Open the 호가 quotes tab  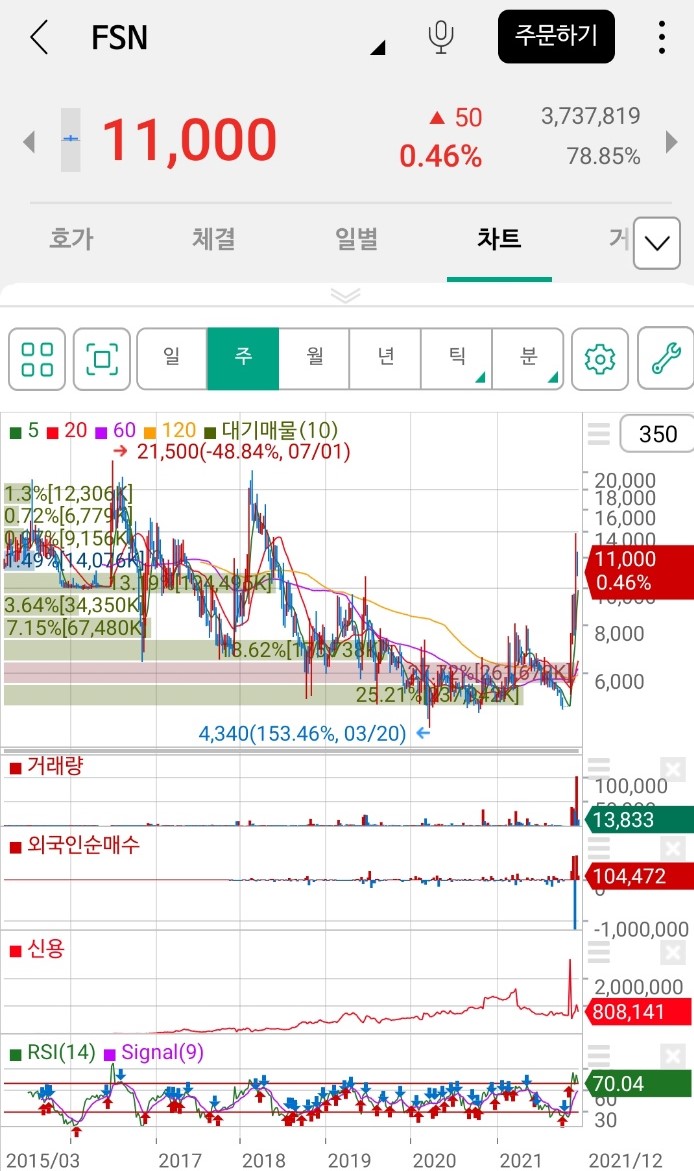coord(71,239)
